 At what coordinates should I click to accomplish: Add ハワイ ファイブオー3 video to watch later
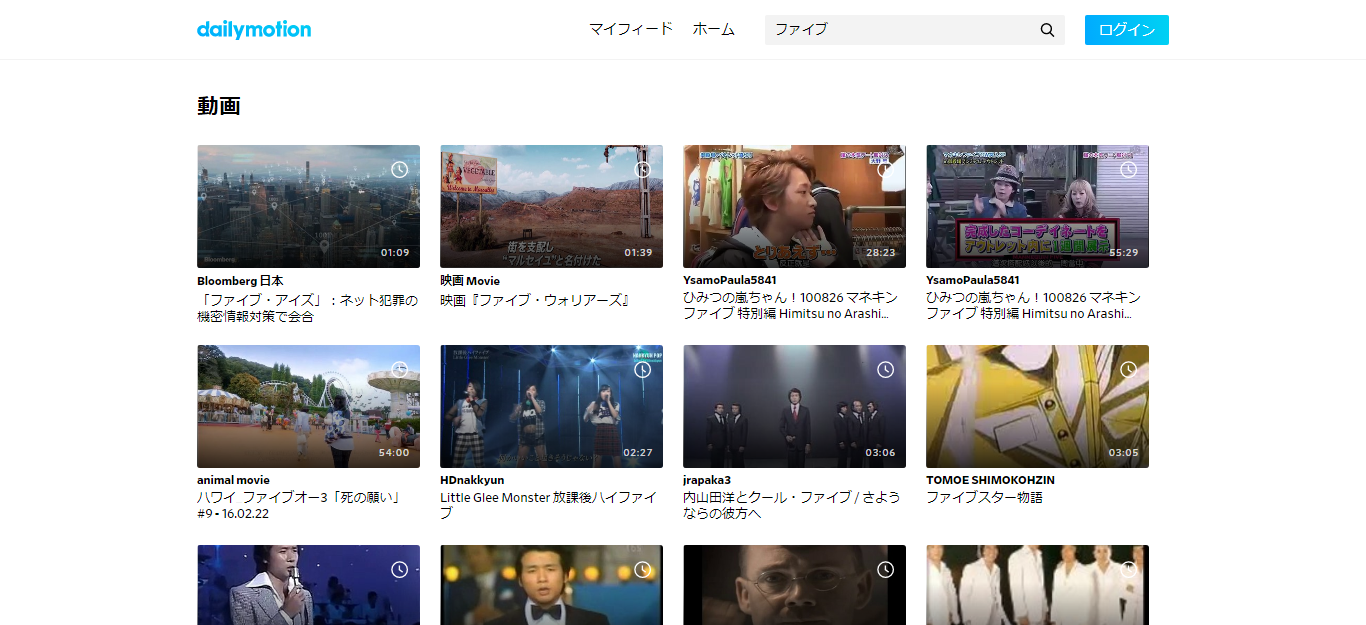[400, 369]
